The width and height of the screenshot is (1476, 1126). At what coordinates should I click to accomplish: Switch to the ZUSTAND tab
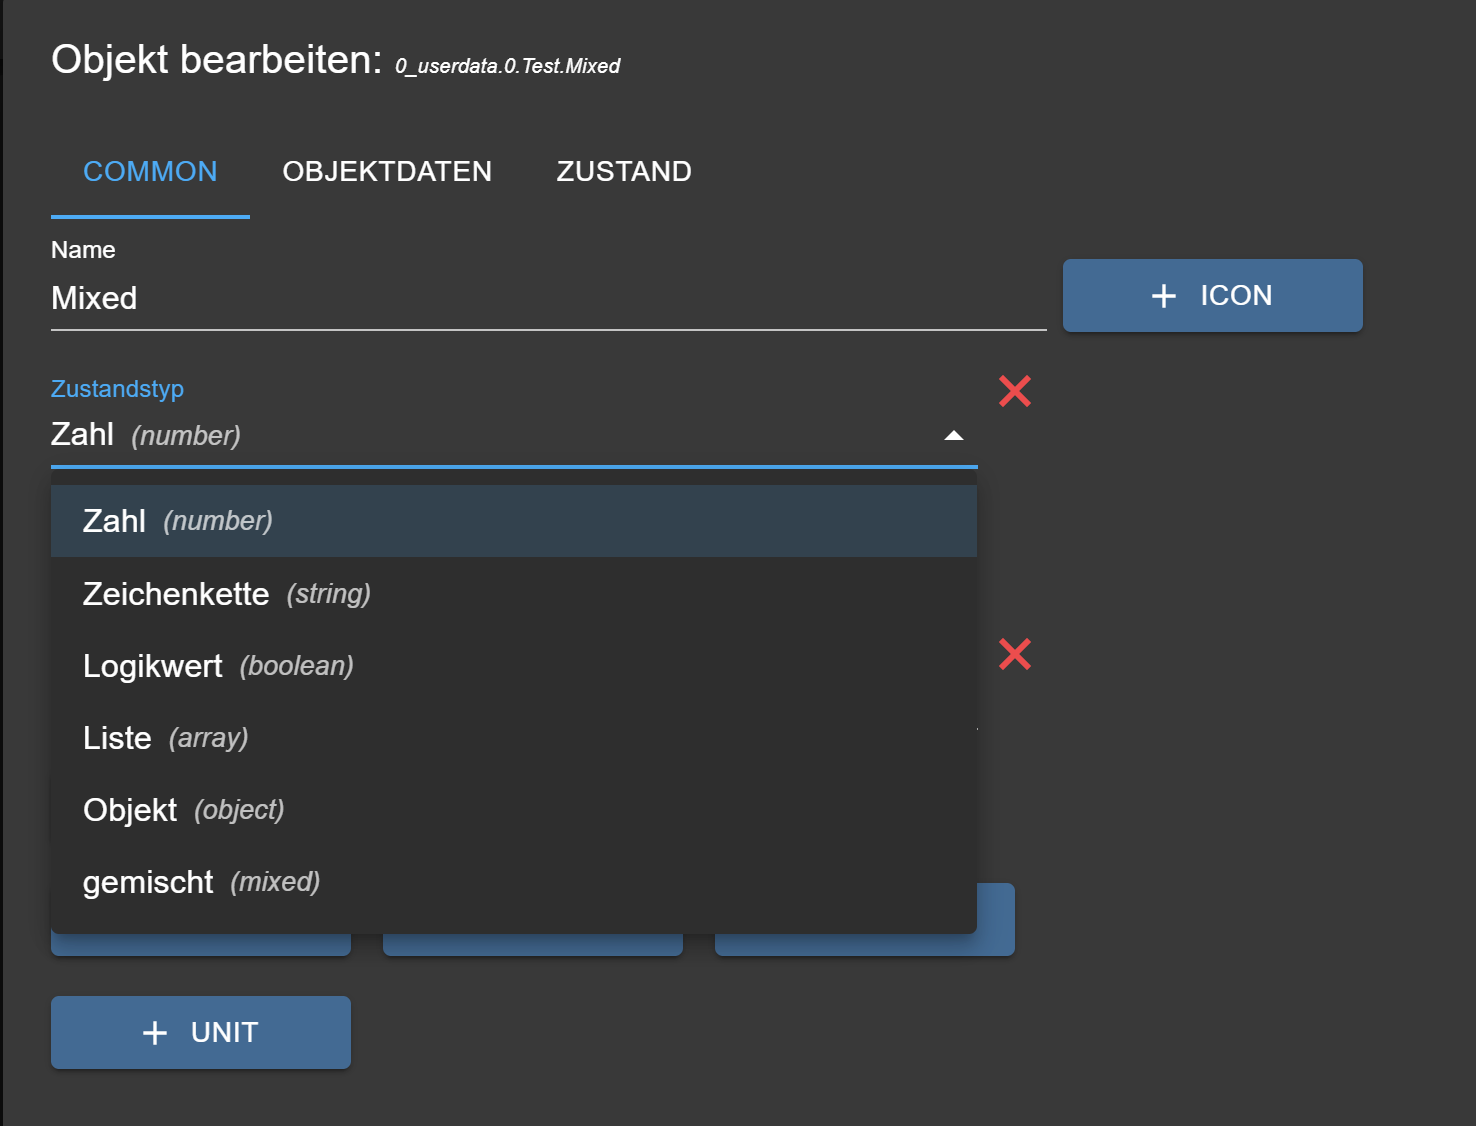coord(624,172)
